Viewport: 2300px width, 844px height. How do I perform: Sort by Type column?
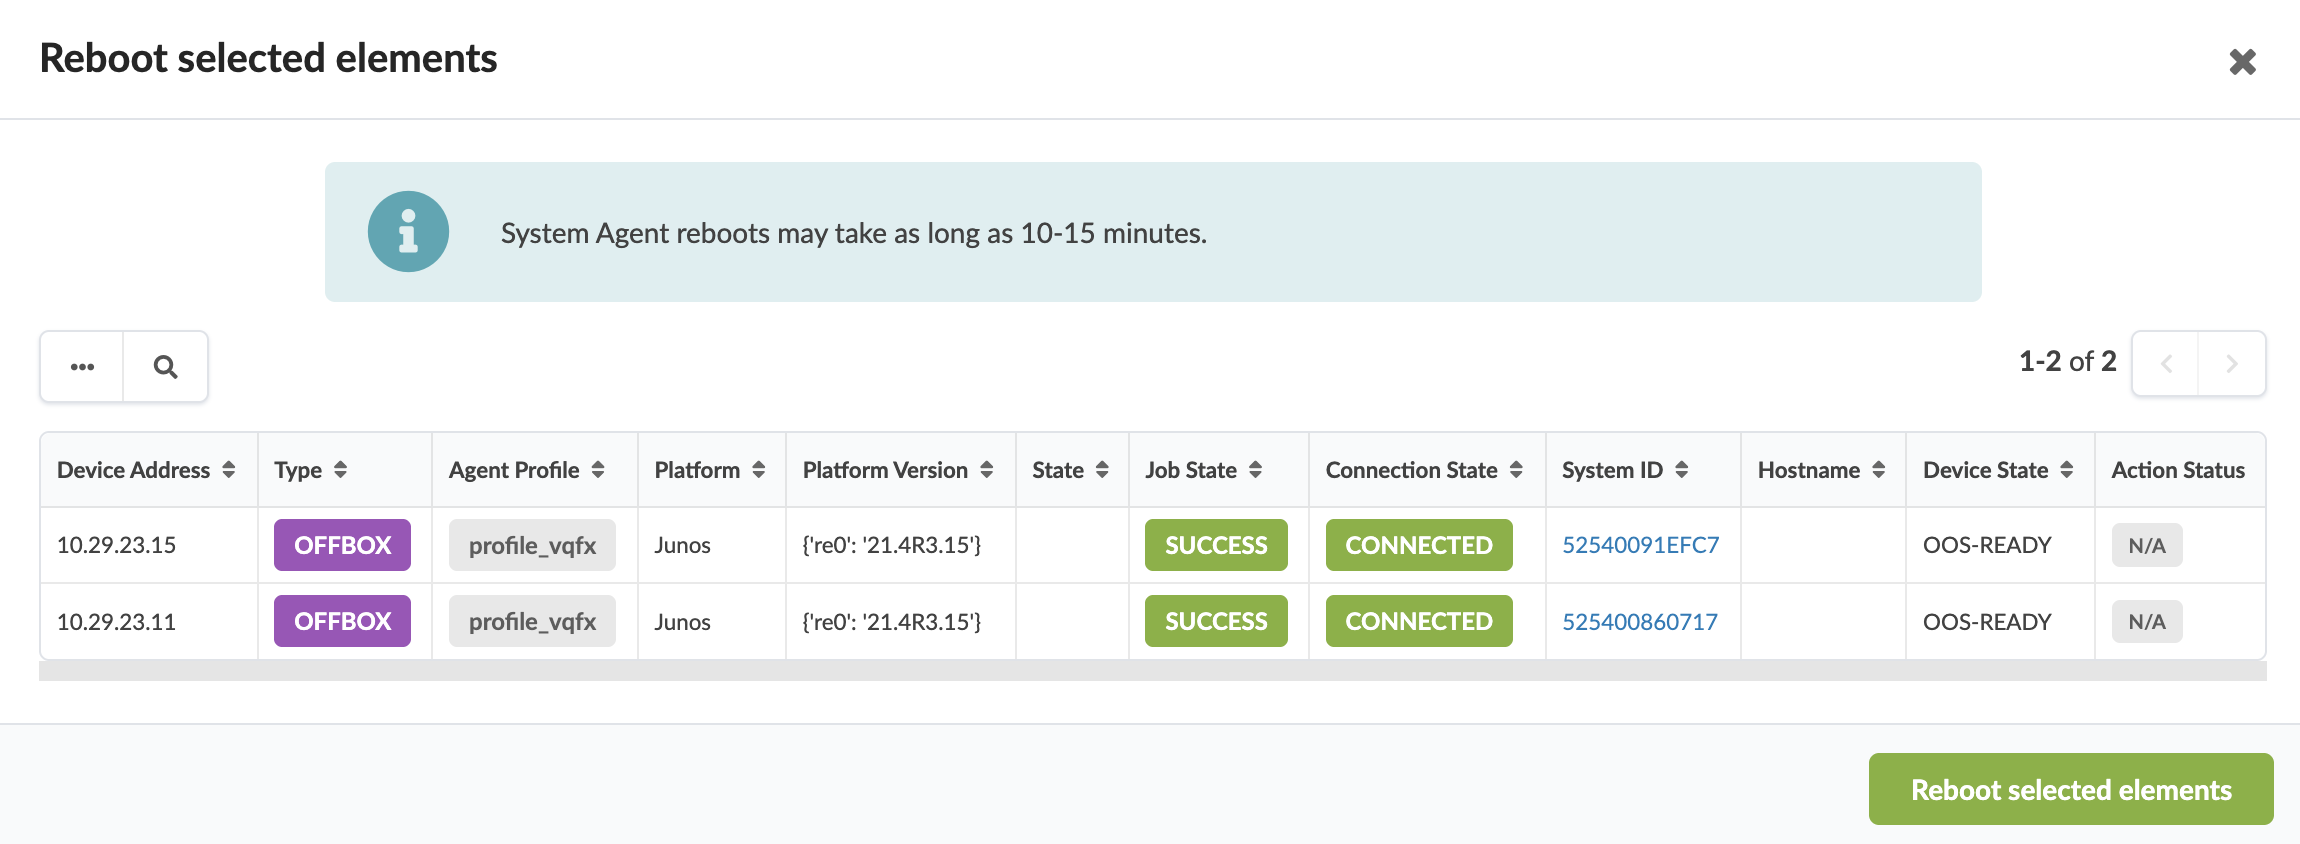[340, 470]
